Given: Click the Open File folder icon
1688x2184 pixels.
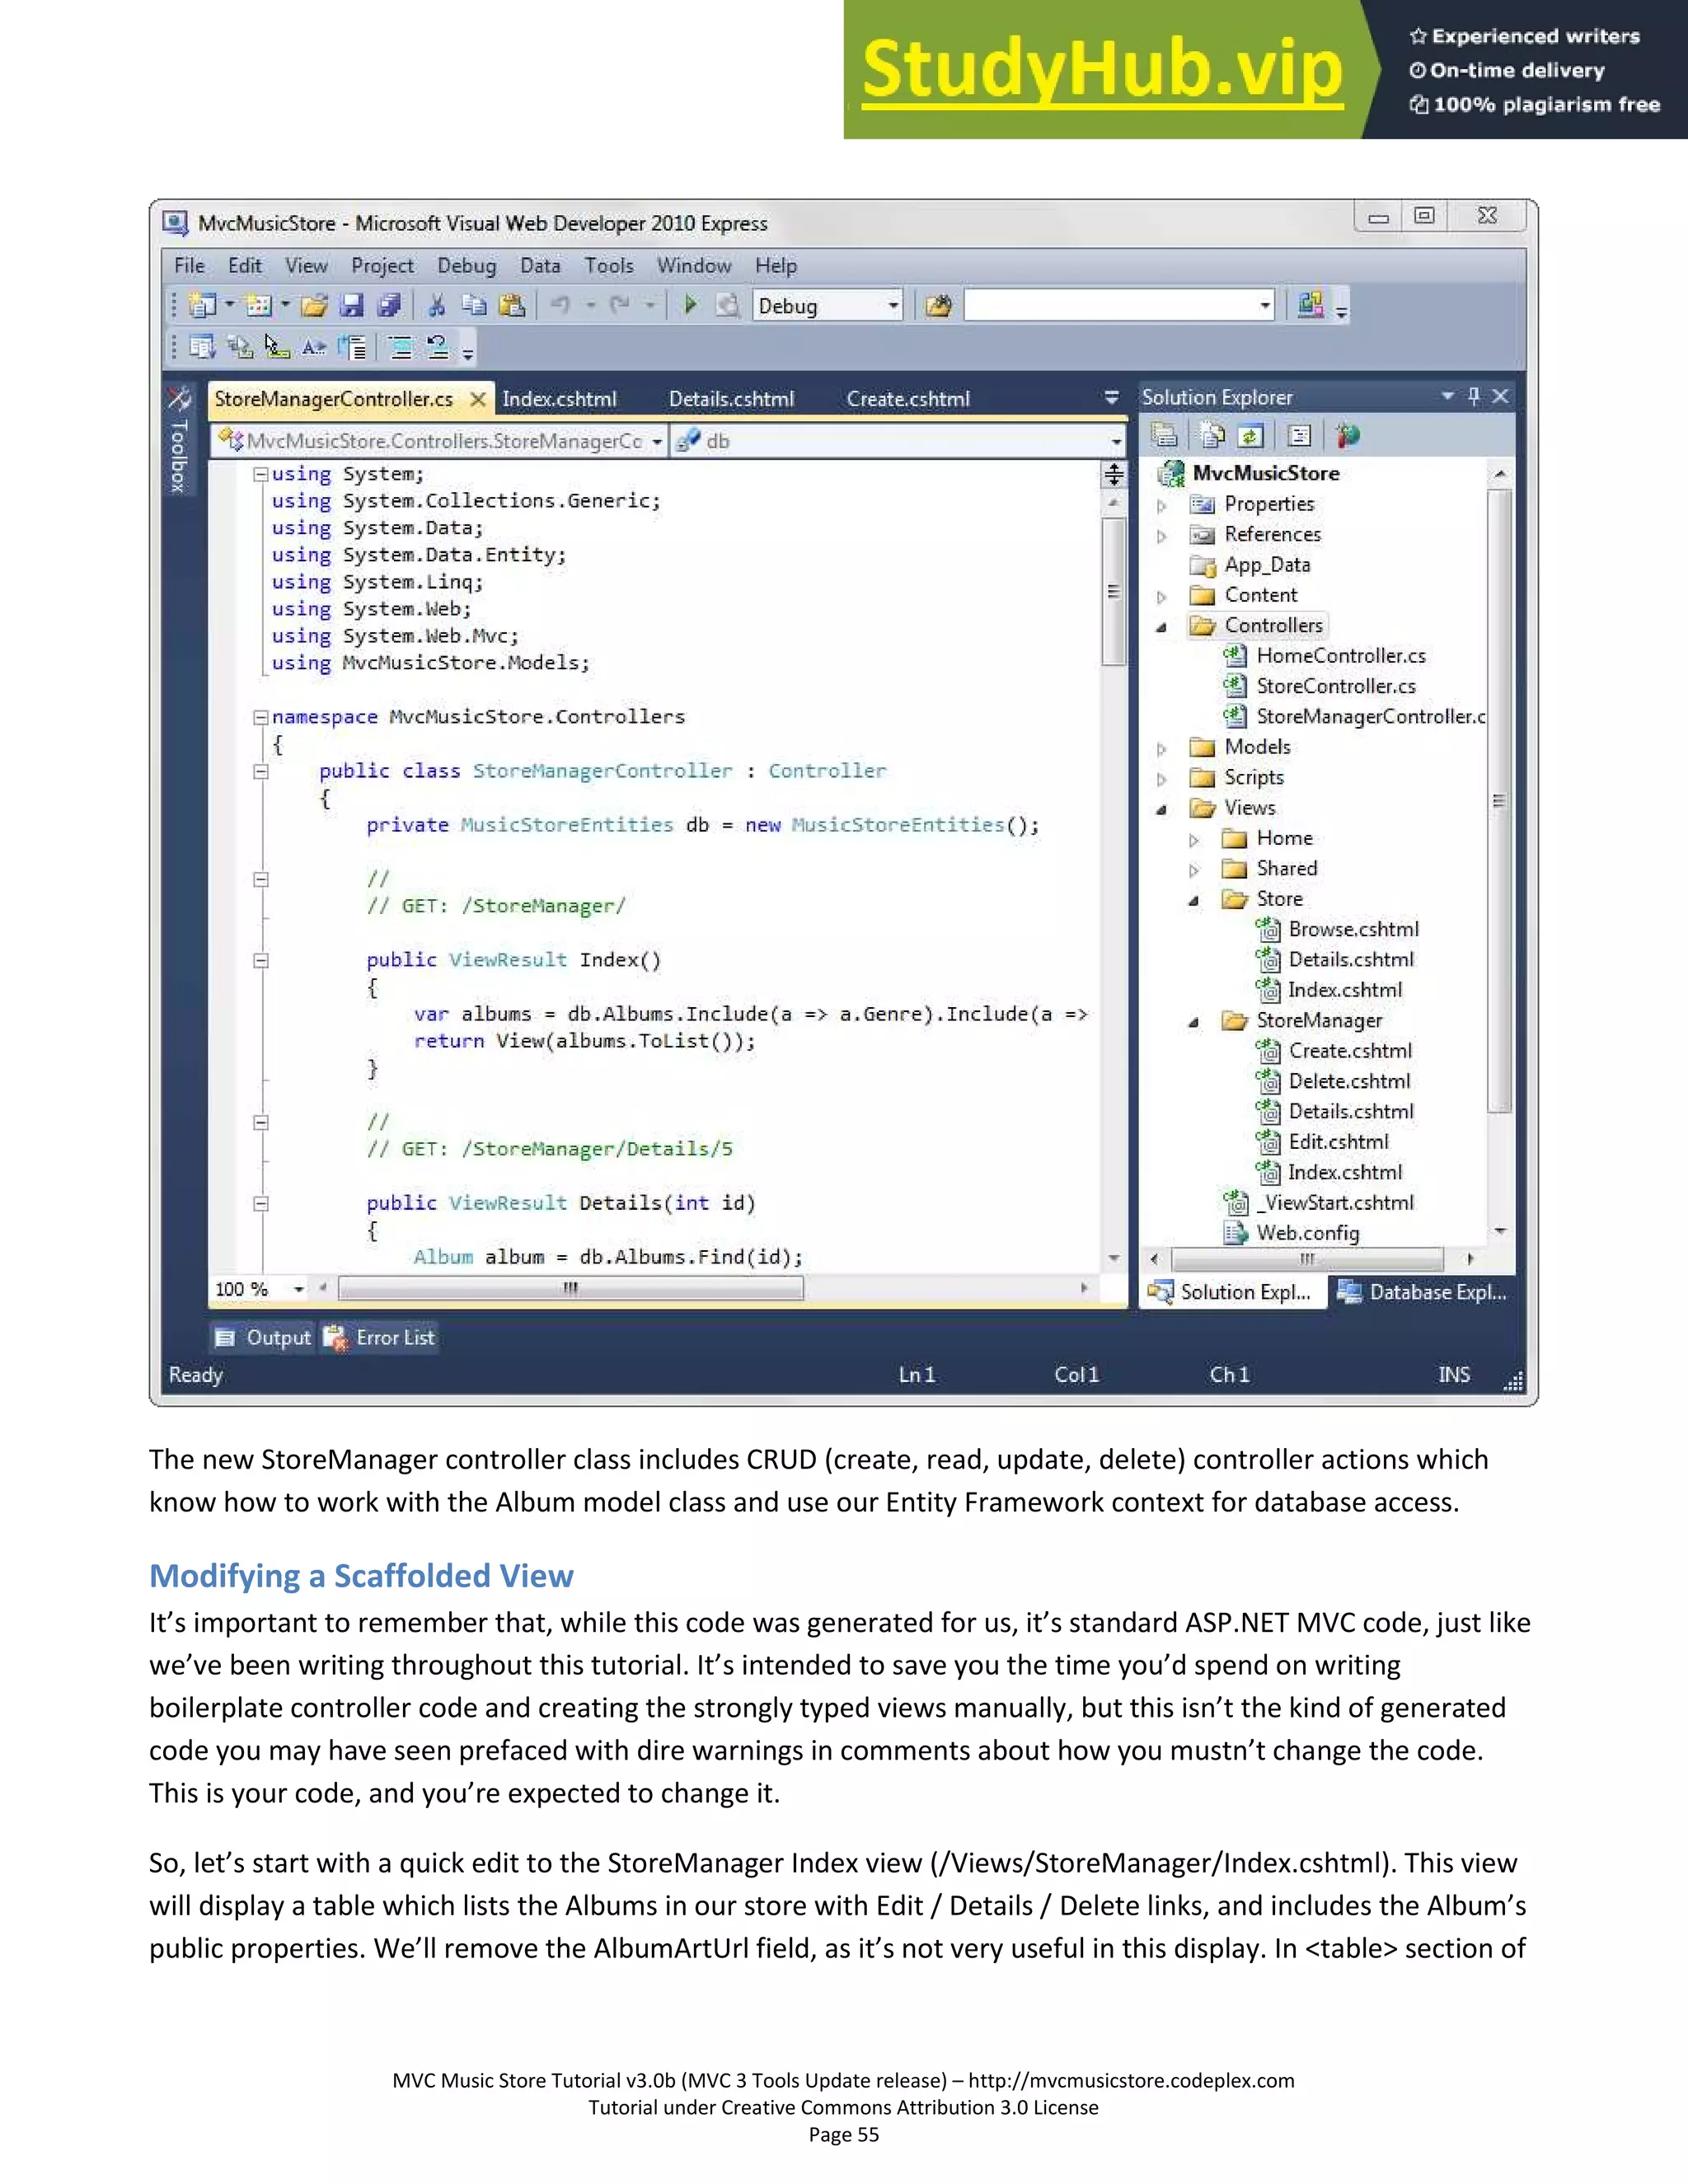Looking at the screenshot, I should (x=315, y=306).
